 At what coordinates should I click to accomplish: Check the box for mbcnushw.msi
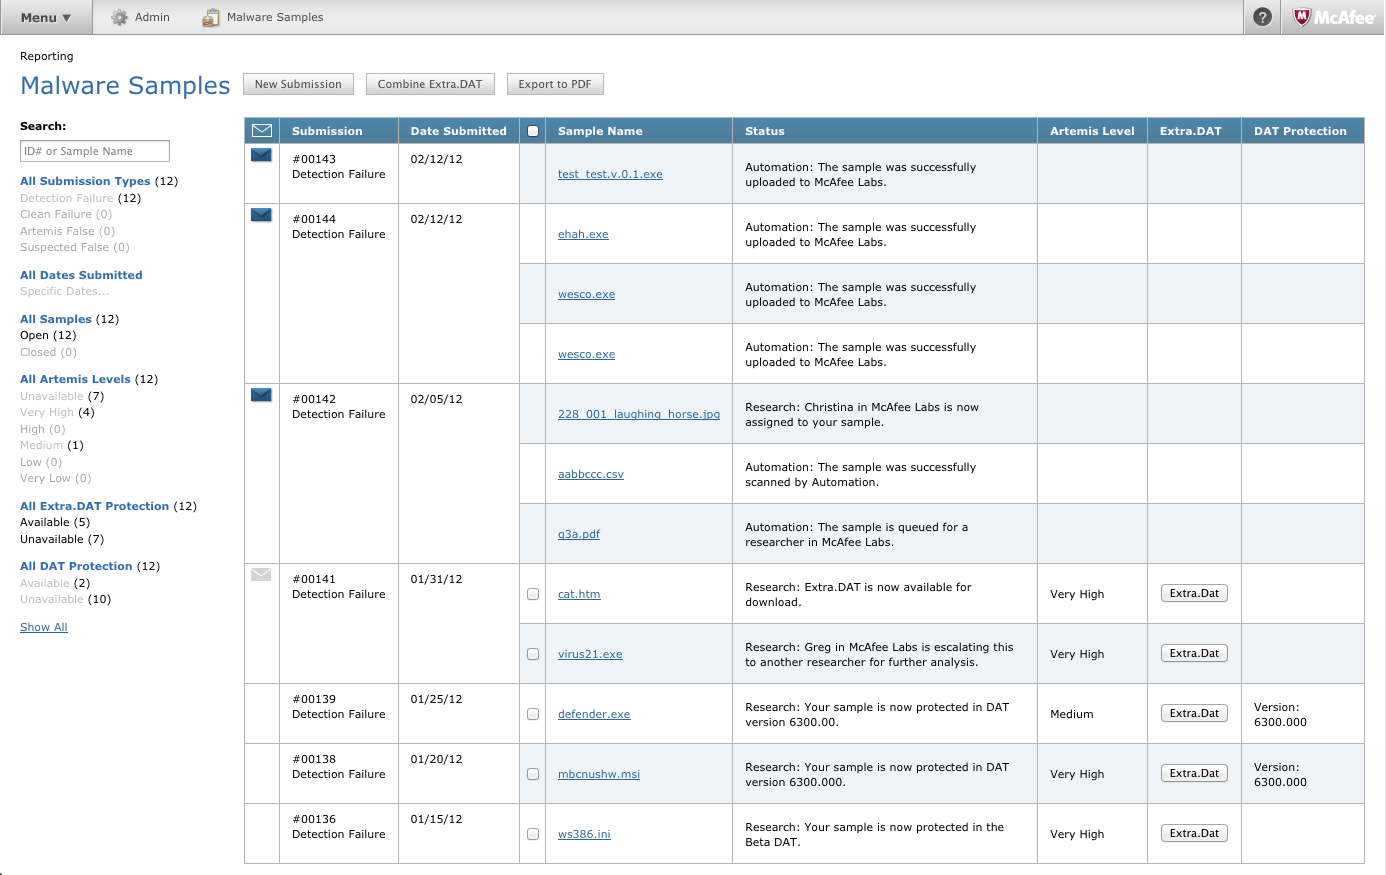(533, 774)
